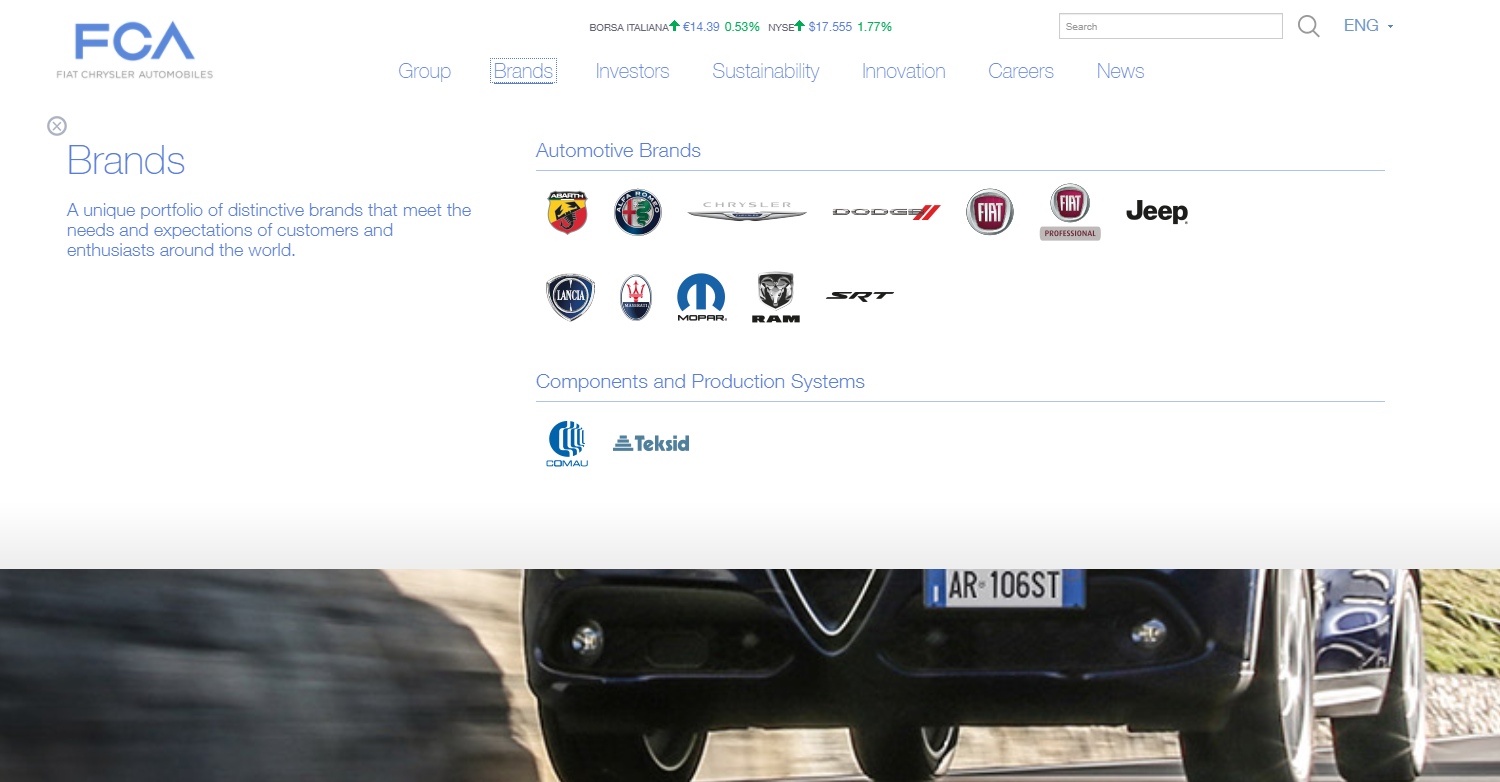
Task: Open the Innovation menu
Action: click(903, 71)
